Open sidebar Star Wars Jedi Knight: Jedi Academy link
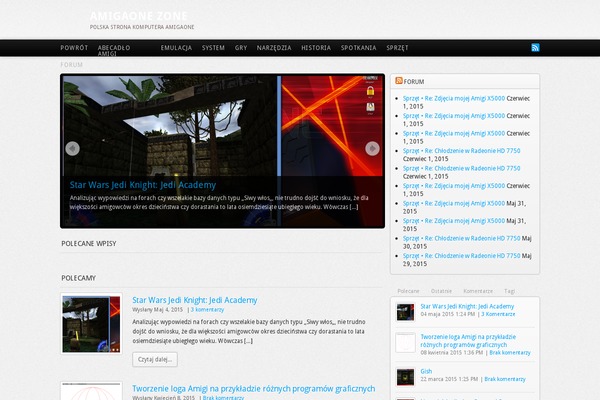This screenshot has height=400, width=600. pos(467,306)
